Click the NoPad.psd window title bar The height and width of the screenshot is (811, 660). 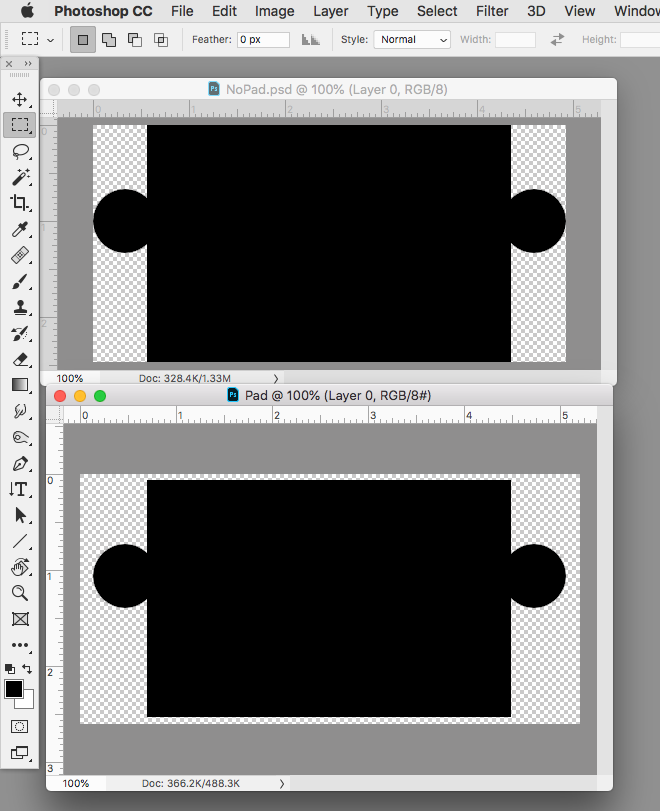(x=328, y=89)
